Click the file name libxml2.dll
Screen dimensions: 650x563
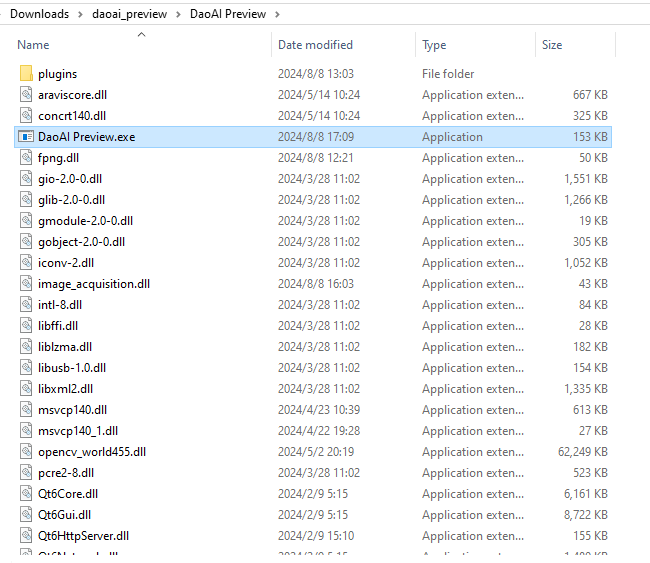[65, 389]
